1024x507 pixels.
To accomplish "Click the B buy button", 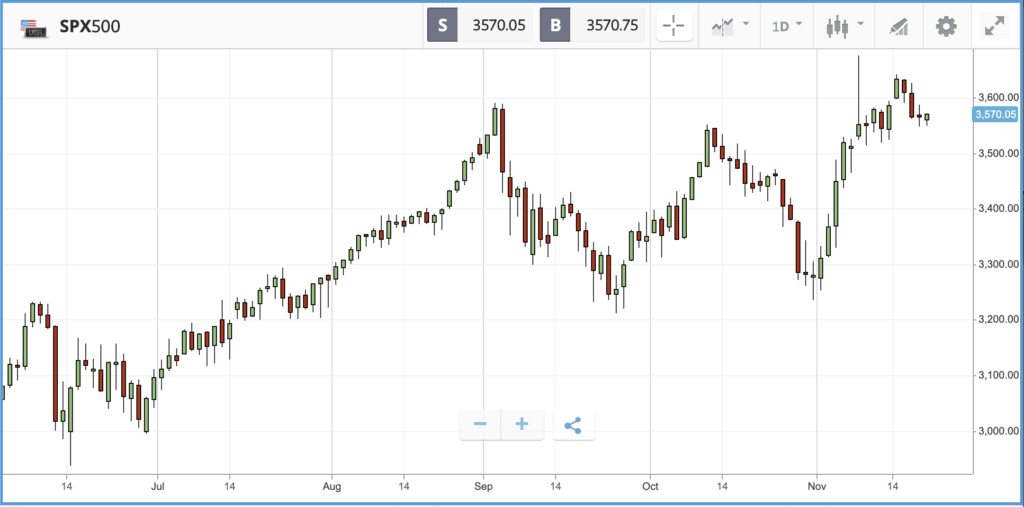I will tap(554, 26).
